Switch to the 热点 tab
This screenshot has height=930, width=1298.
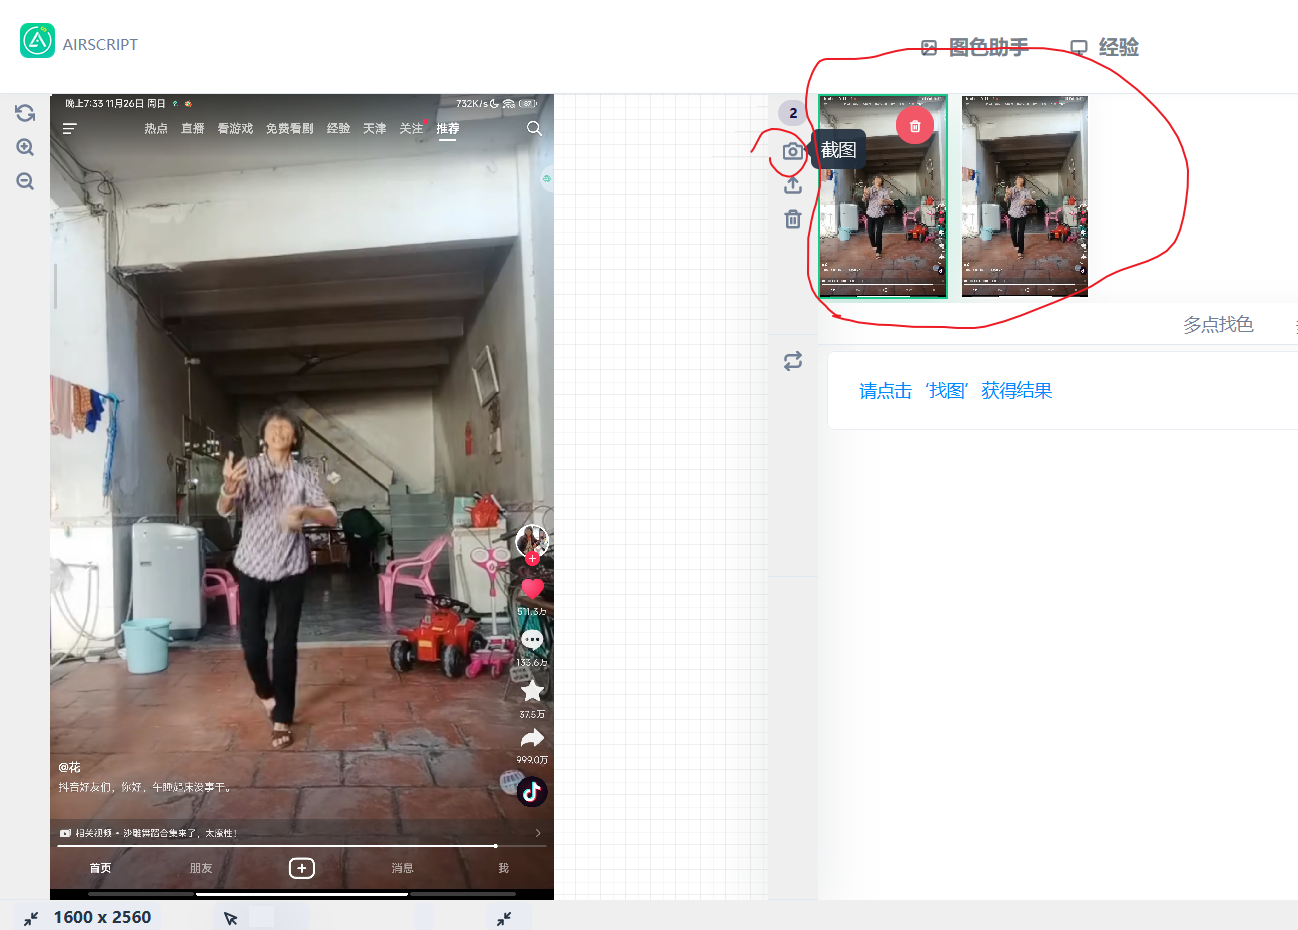[156, 129]
